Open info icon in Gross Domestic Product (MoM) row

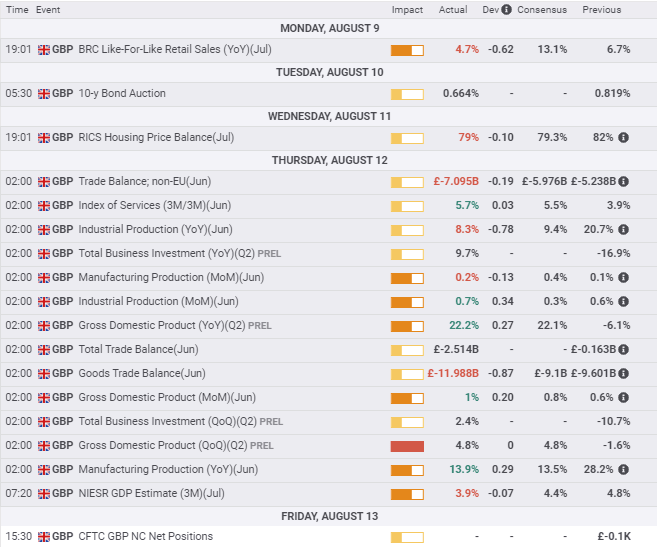(624, 398)
